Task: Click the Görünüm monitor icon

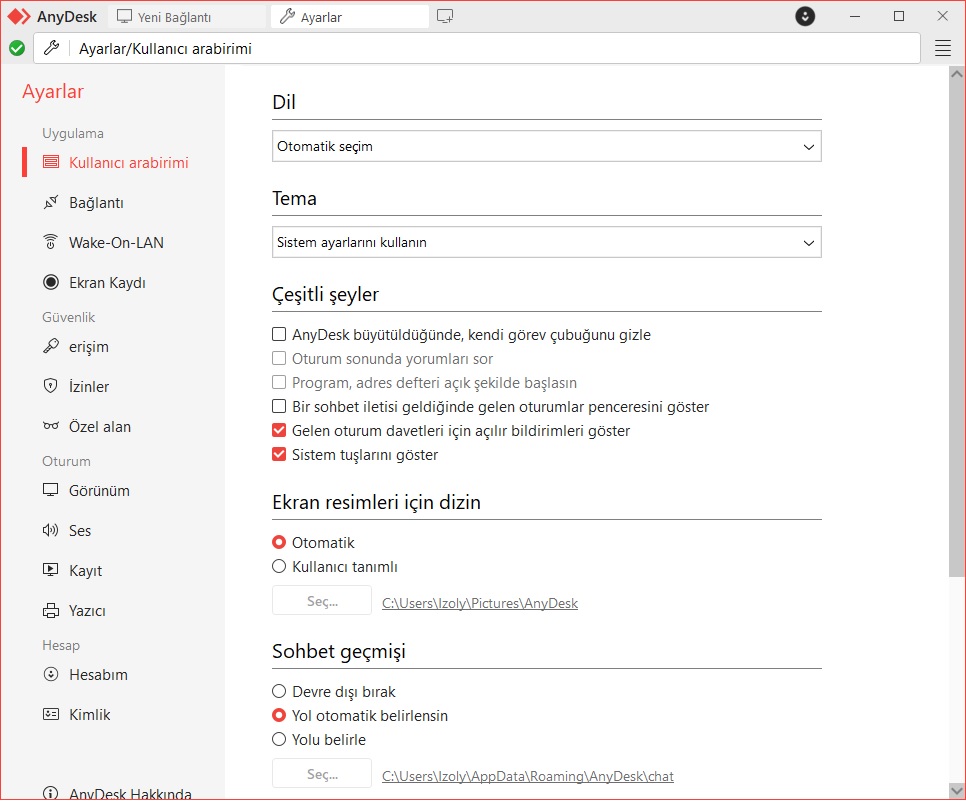Action: point(51,490)
